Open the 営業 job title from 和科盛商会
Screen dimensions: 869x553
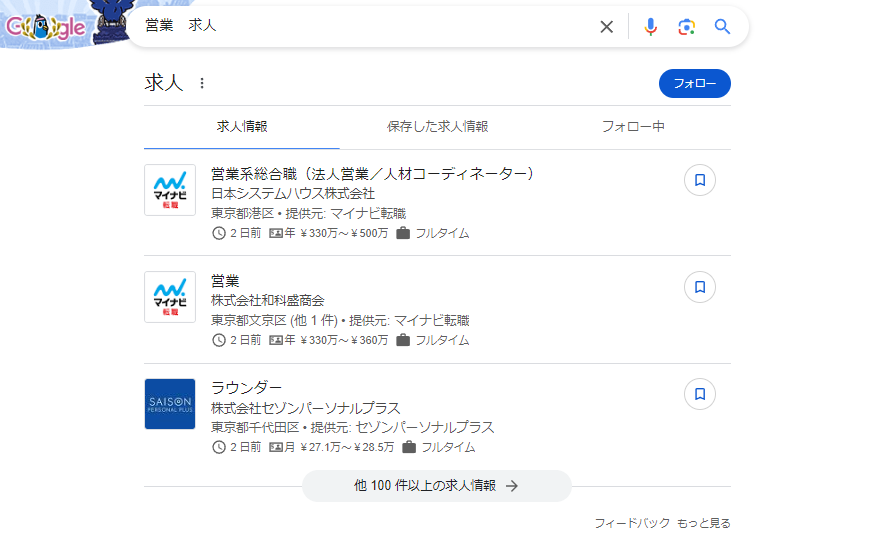pos(225,281)
